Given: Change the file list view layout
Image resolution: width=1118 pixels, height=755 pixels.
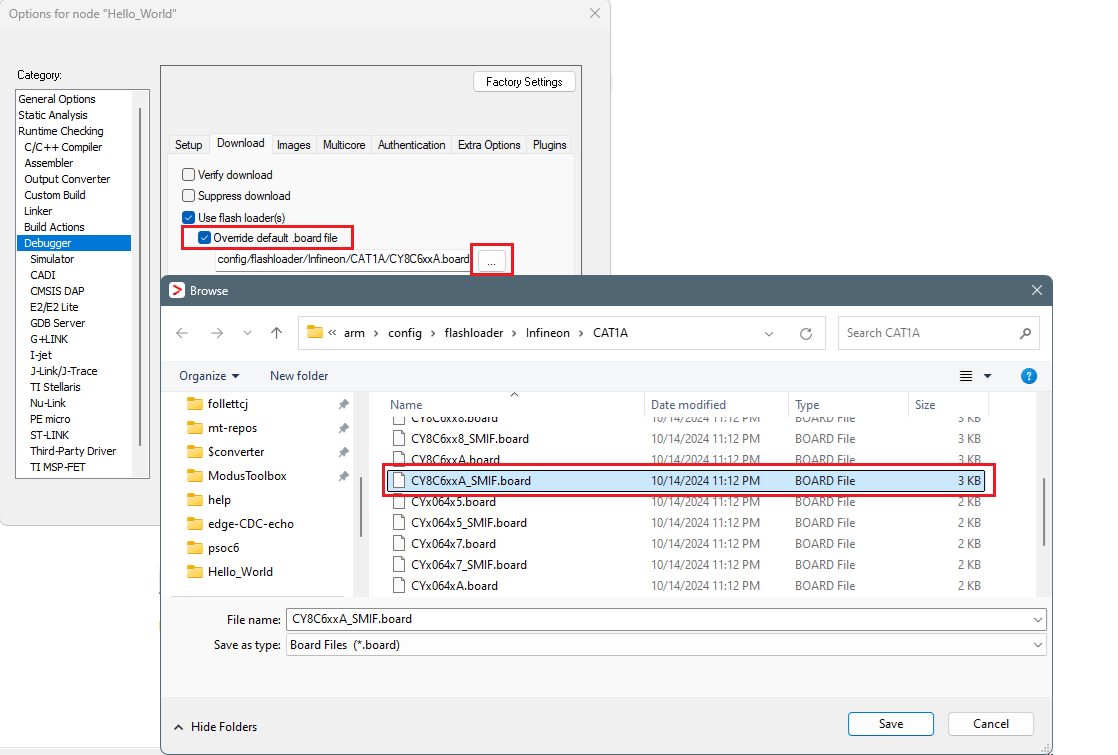Looking at the screenshot, I should pyautogui.click(x=966, y=376).
